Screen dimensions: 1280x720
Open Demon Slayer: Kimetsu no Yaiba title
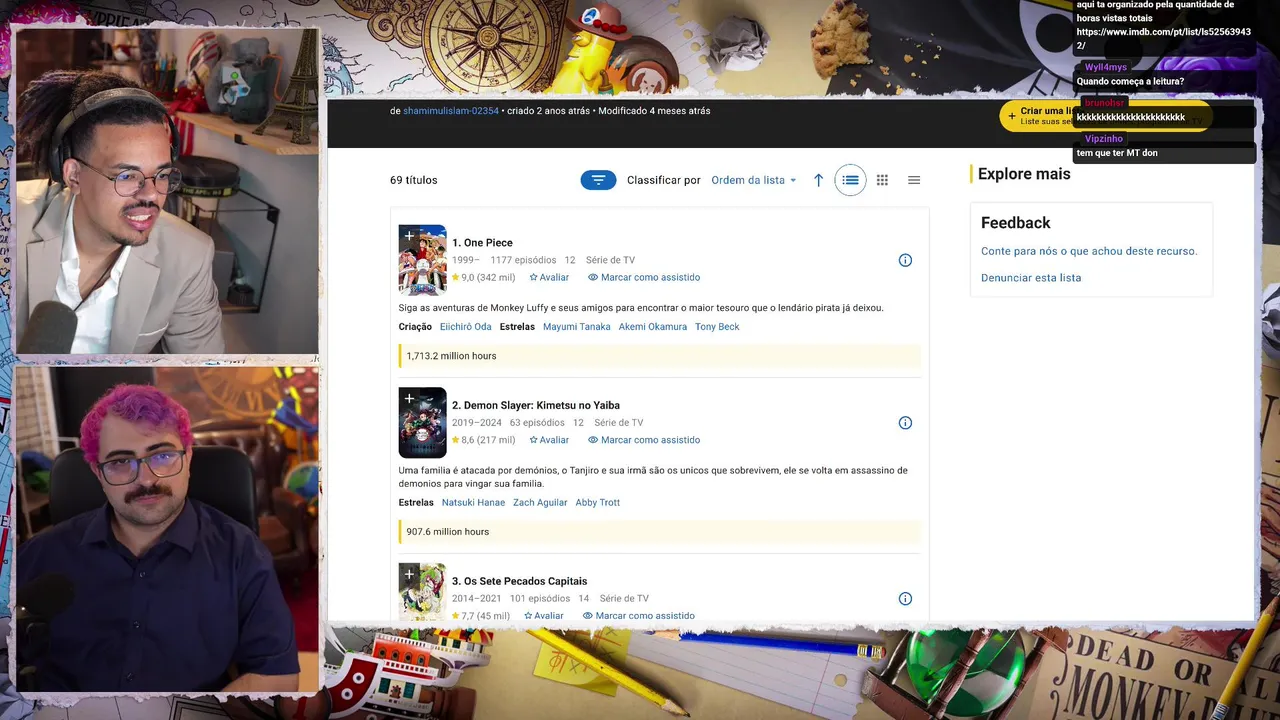pyautogui.click(x=536, y=405)
